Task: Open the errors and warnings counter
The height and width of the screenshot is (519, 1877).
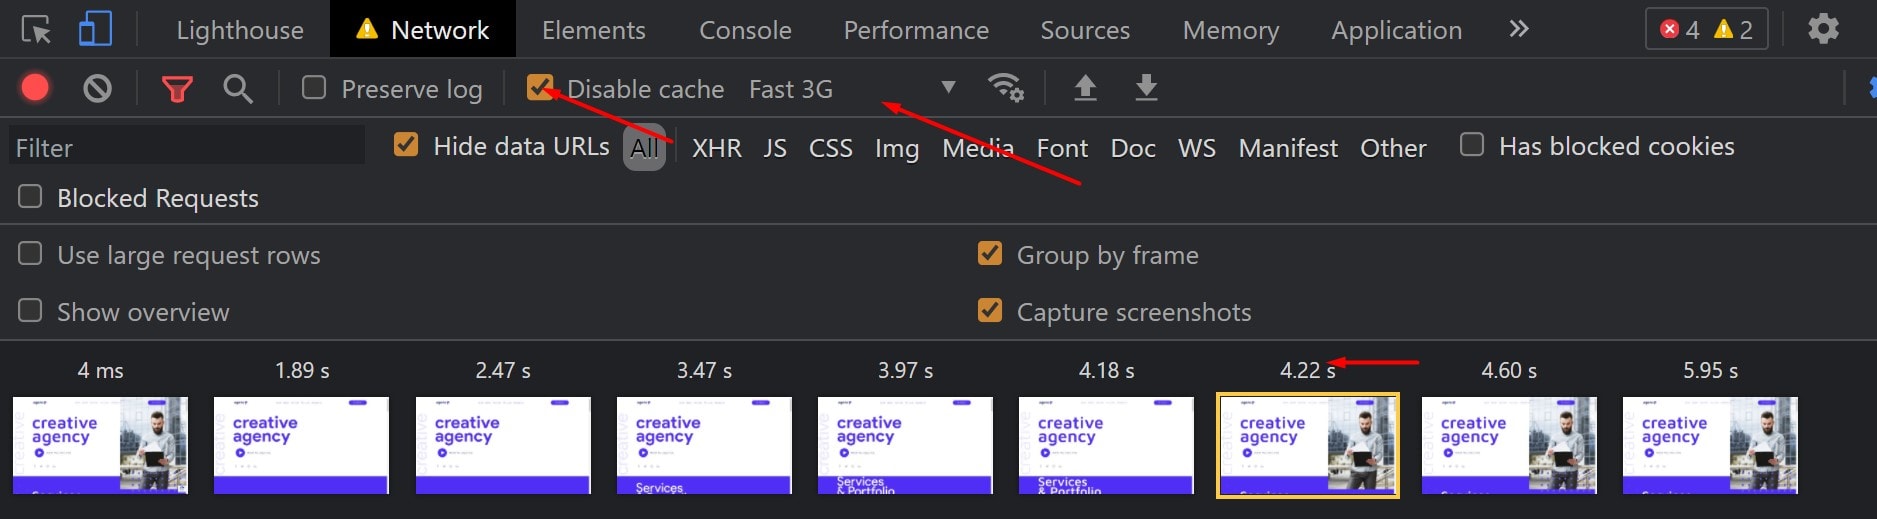Action: point(1706,29)
